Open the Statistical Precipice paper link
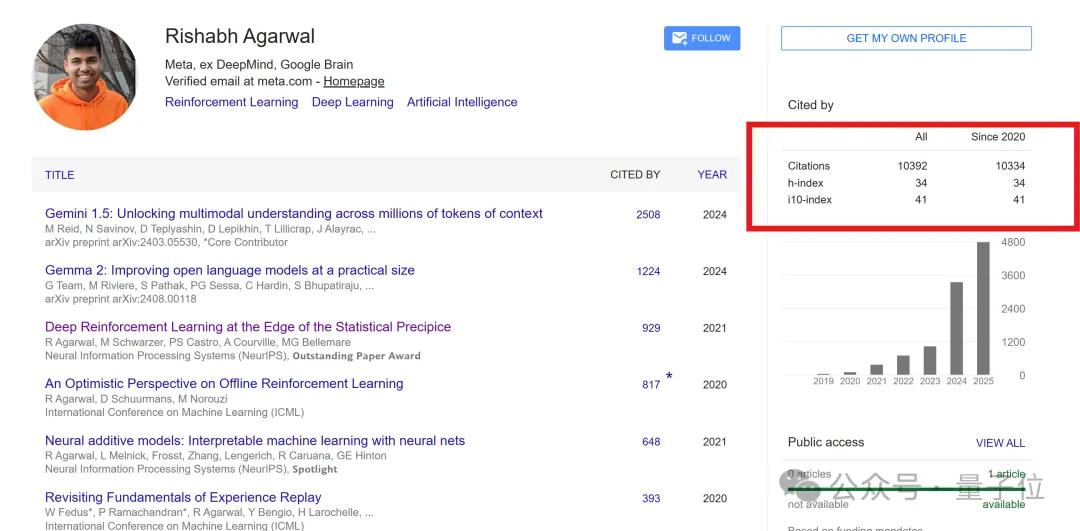This screenshot has height=531, width=1080. (x=248, y=327)
